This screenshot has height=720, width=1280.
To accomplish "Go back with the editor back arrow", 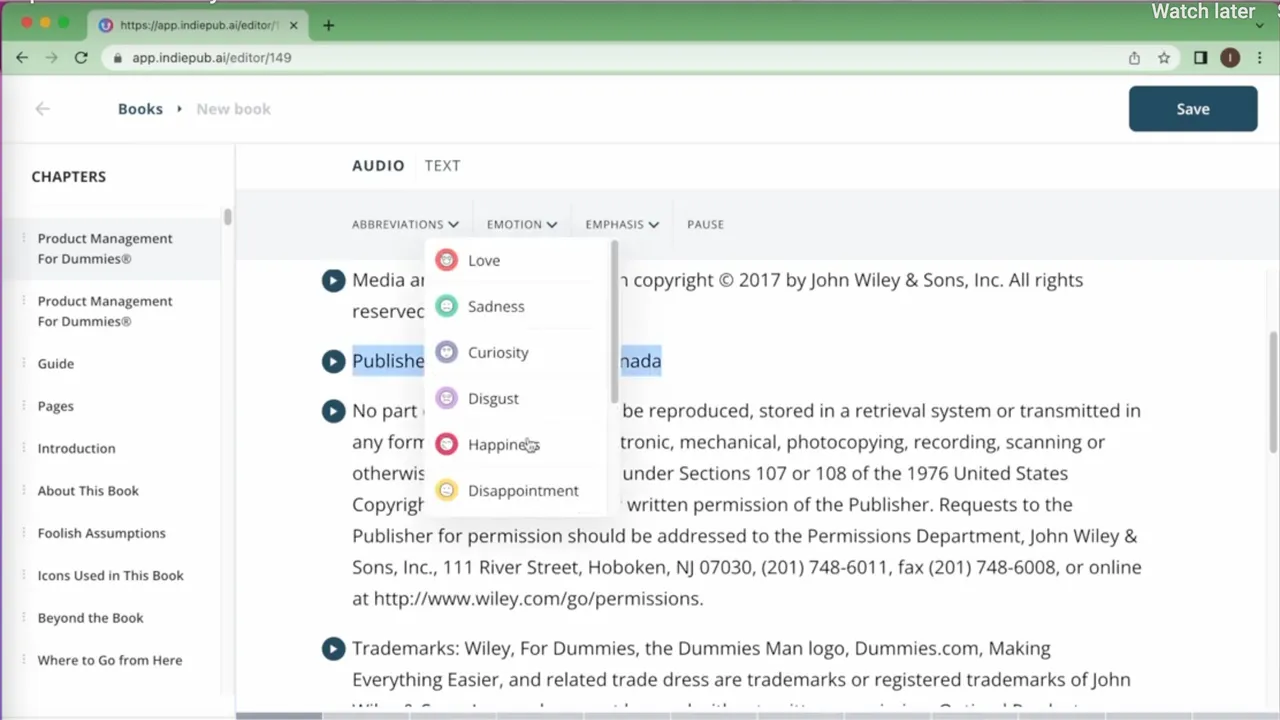I will [x=42, y=109].
